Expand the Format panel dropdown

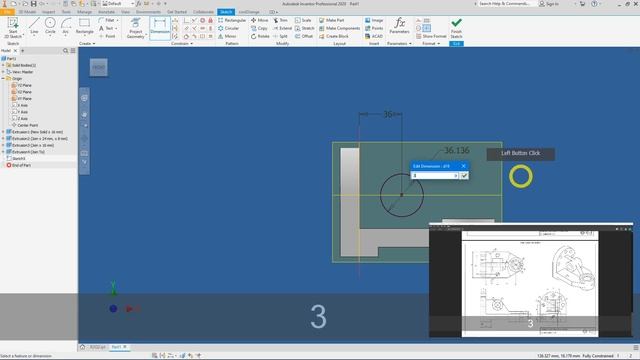click(431, 44)
